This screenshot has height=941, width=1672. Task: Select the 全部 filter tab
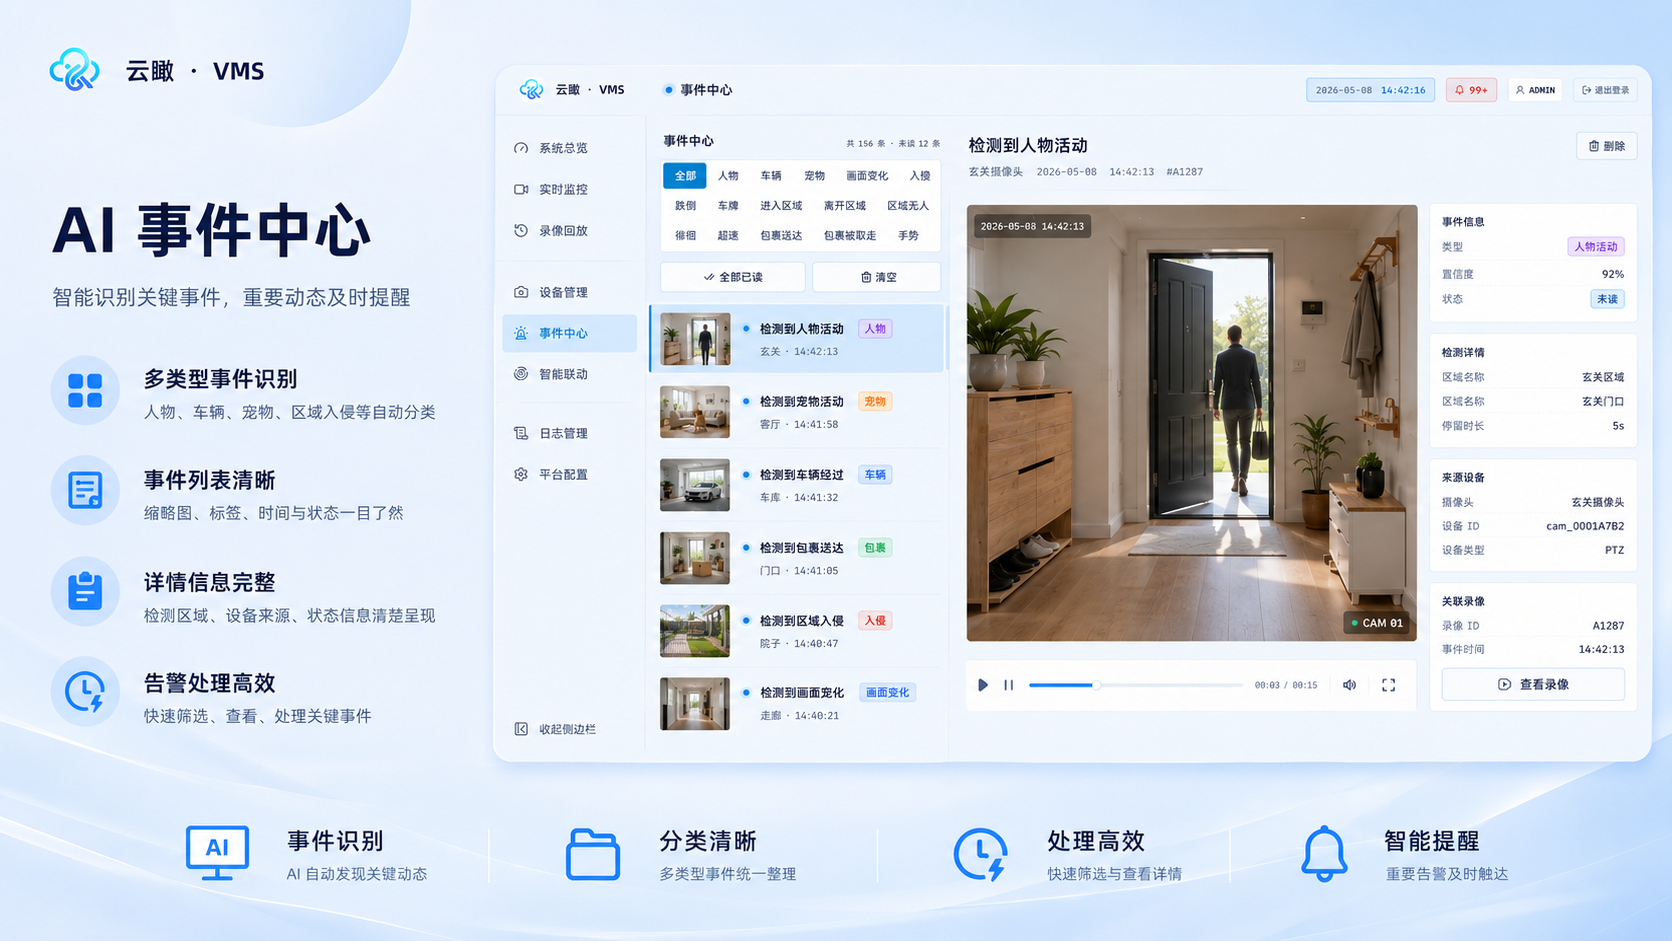coord(685,175)
